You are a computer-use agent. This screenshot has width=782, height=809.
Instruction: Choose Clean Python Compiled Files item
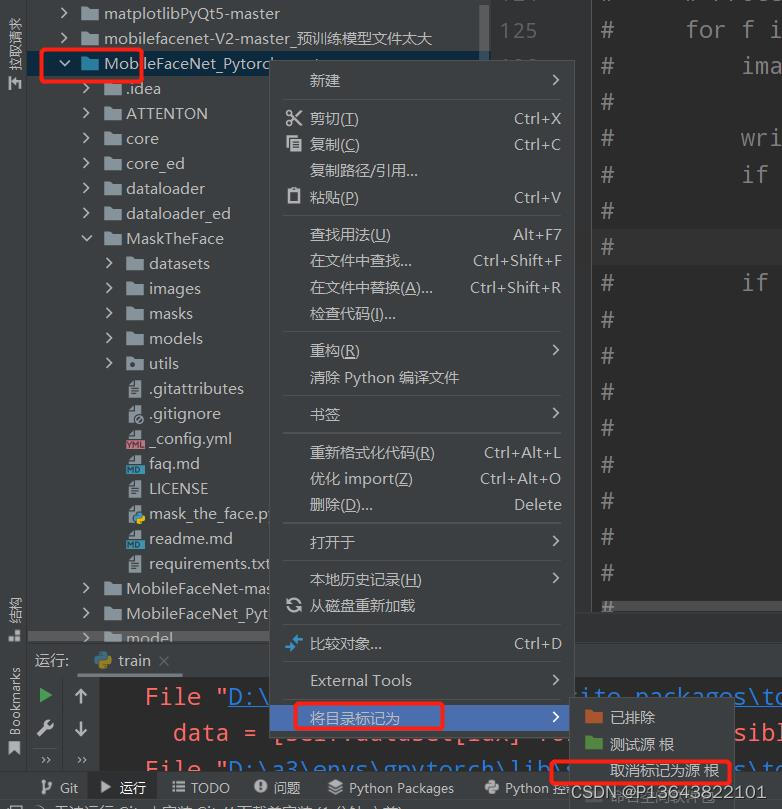click(422, 378)
